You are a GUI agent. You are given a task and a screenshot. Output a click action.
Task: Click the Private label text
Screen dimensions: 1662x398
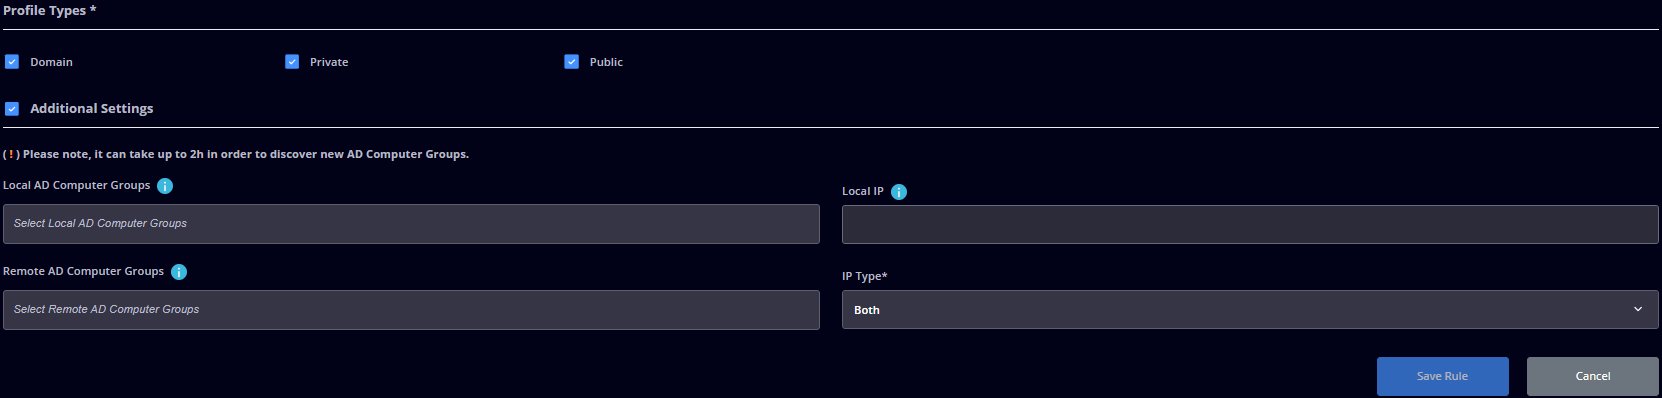329,62
